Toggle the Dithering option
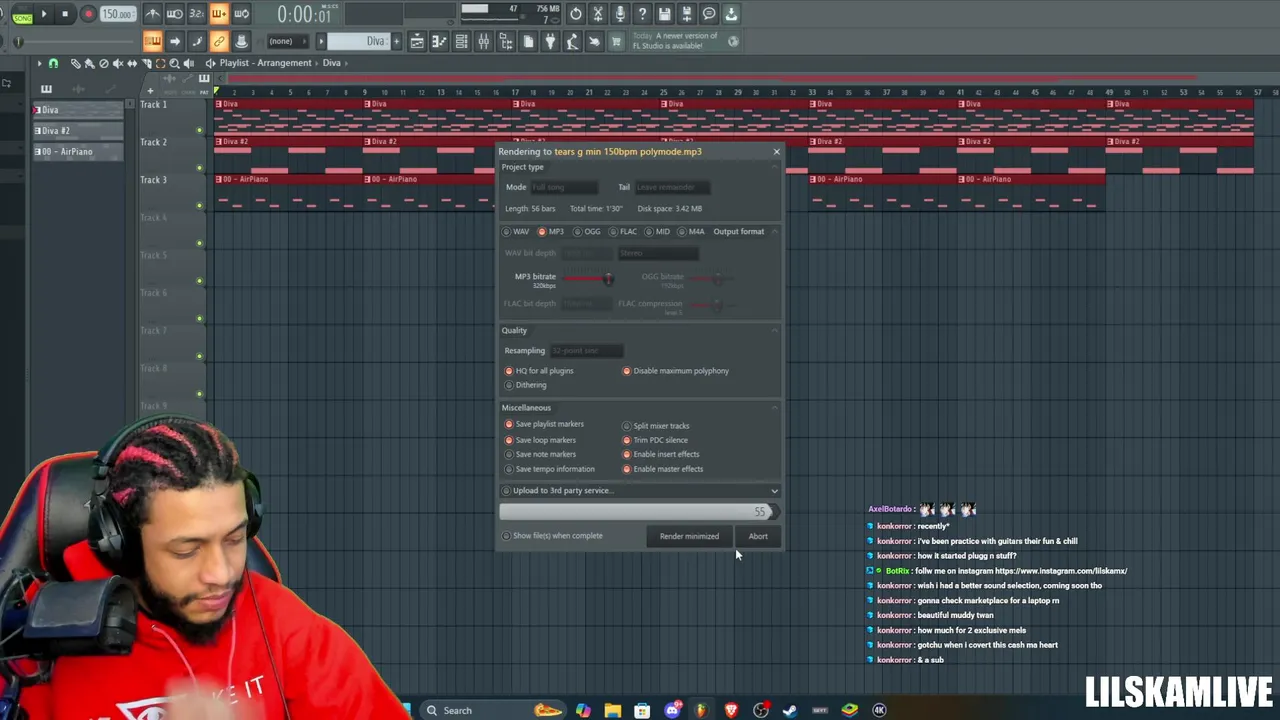Image resolution: width=1280 pixels, height=720 pixels. 526,385
